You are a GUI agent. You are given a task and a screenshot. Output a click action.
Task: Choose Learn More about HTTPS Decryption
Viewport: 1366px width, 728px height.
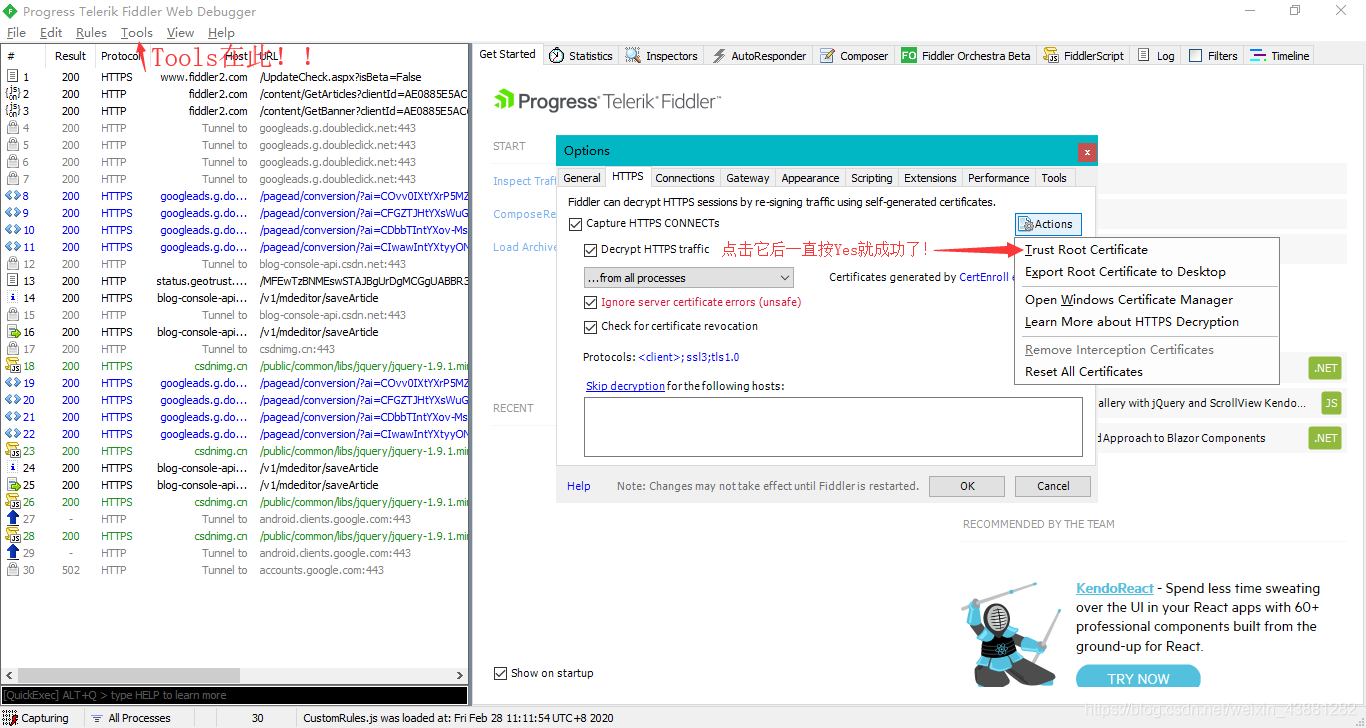[x=1146, y=322]
